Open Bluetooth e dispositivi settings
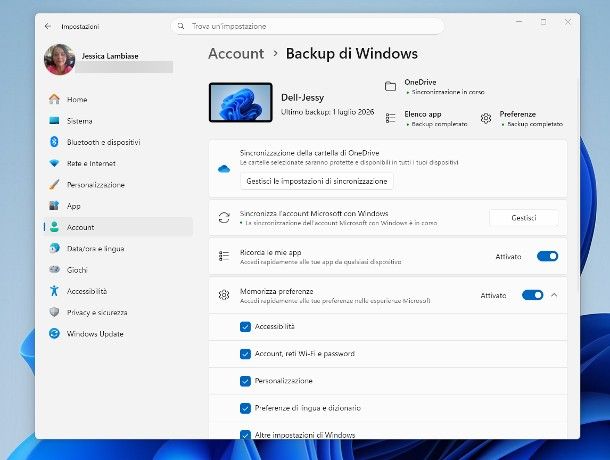Screen dimensions: 610x460 pyautogui.click(x=119, y=142)
